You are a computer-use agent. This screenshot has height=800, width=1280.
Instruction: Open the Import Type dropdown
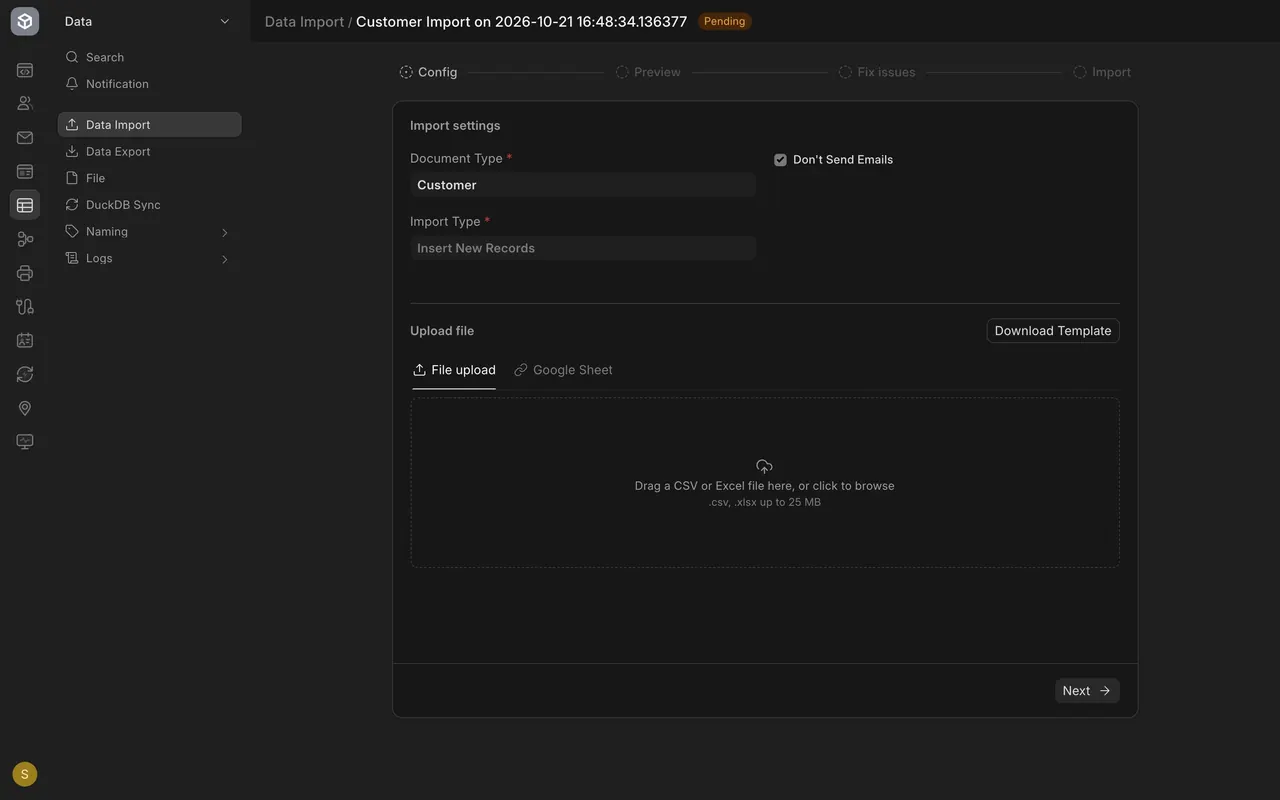coord(583,248)
